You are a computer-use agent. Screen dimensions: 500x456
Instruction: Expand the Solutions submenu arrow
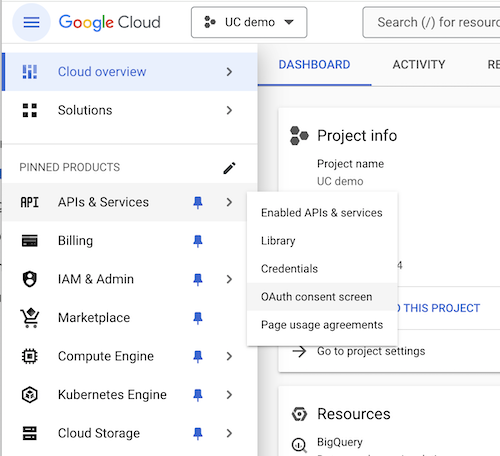coord(229,110)
